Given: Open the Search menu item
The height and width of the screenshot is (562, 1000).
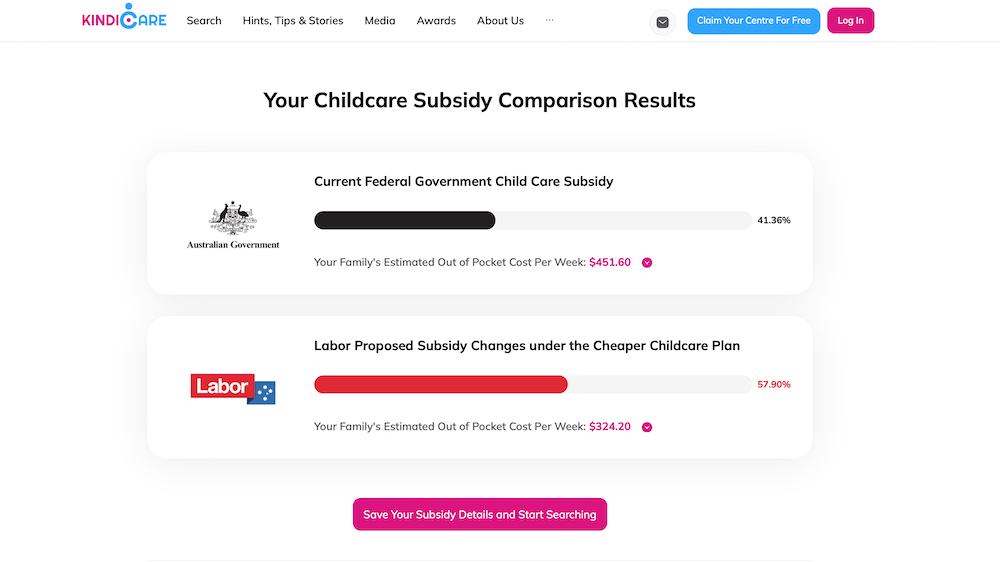Looking at the screenshot, I should point(204,21).
